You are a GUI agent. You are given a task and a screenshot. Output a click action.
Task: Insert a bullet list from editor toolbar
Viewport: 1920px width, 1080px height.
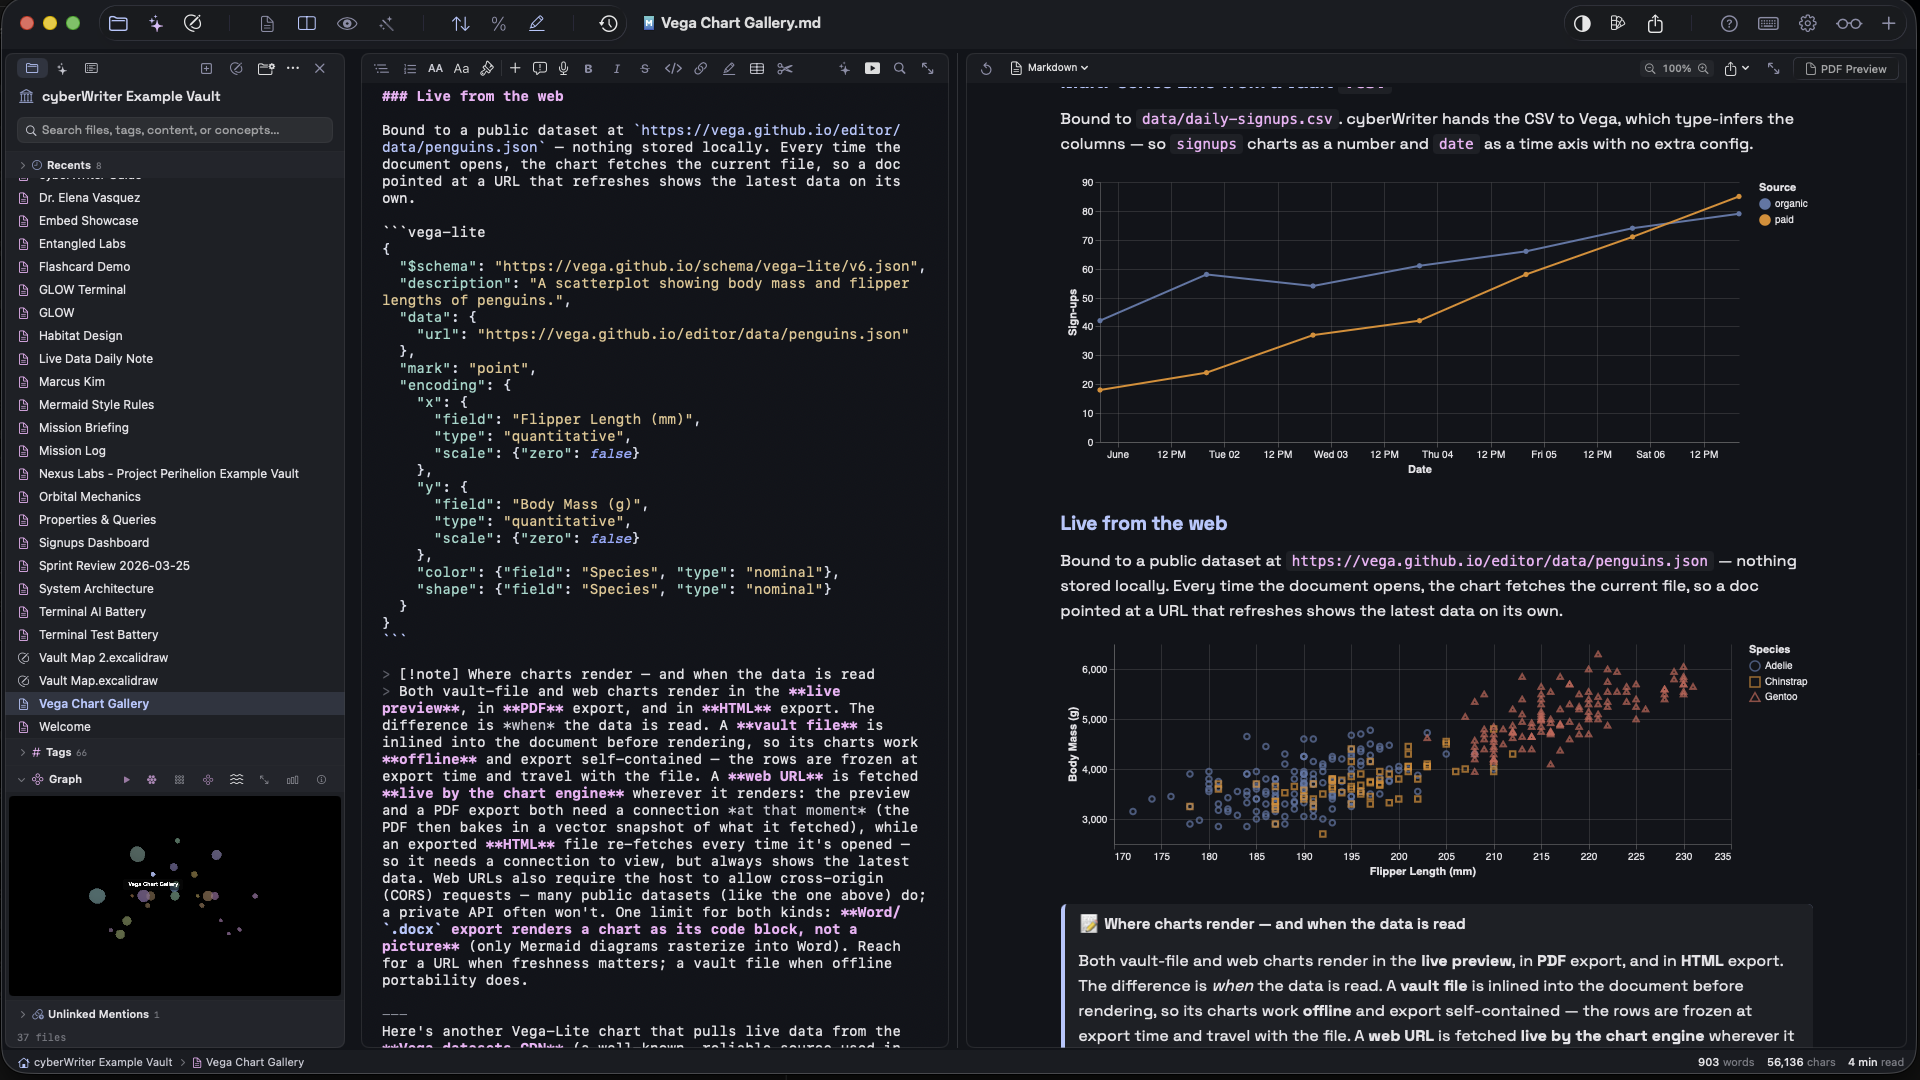point(381,69)
